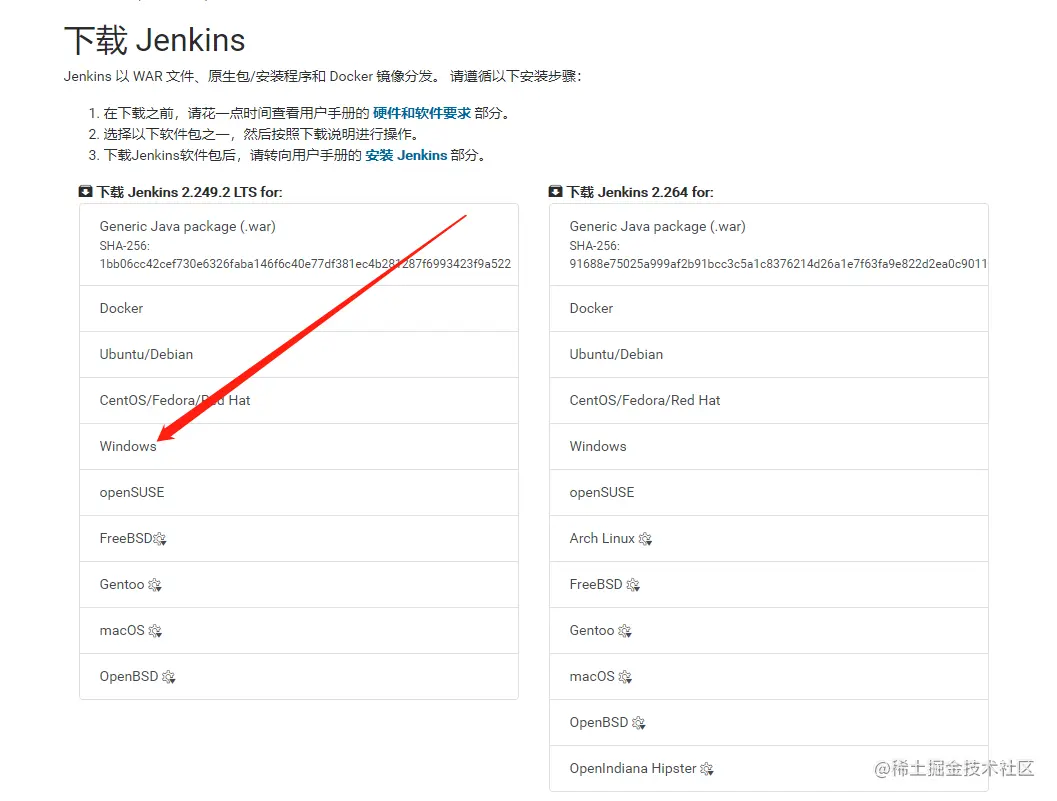Click download icon beside Jenkins 2.249.2 LTS heading
This screenshot has width=1057, height=801.
tap(86, 191)
